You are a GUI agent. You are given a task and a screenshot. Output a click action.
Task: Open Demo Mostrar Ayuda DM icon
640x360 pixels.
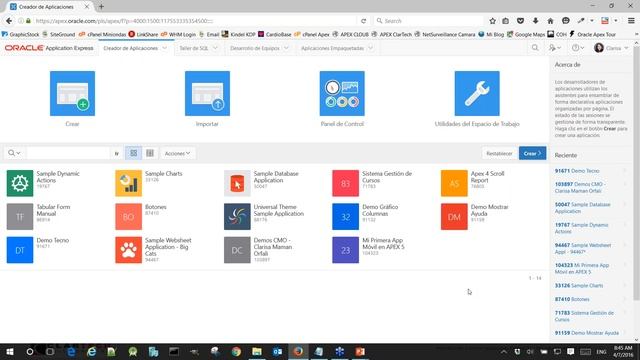[454, 217]
